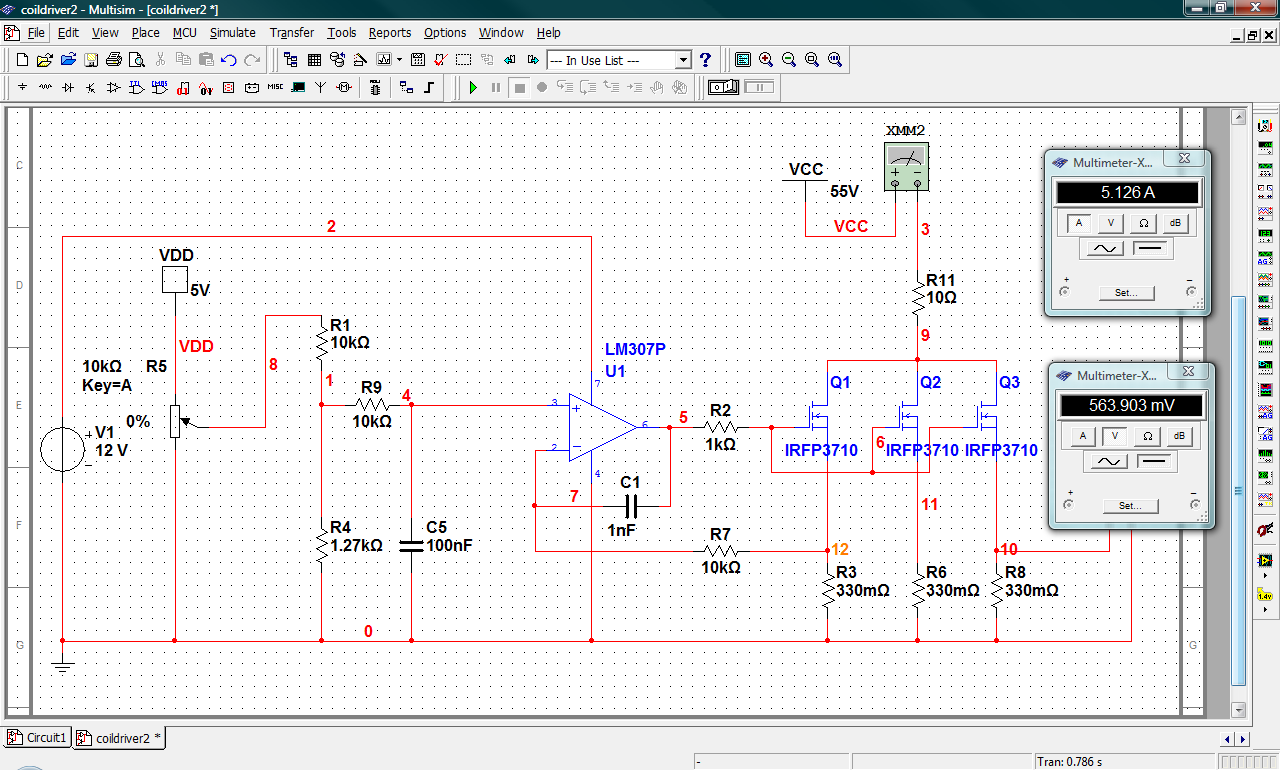The width and height of the screenshot is (1280, 770).
Task: Place a diode component
Action: click(x=68, y=88)
